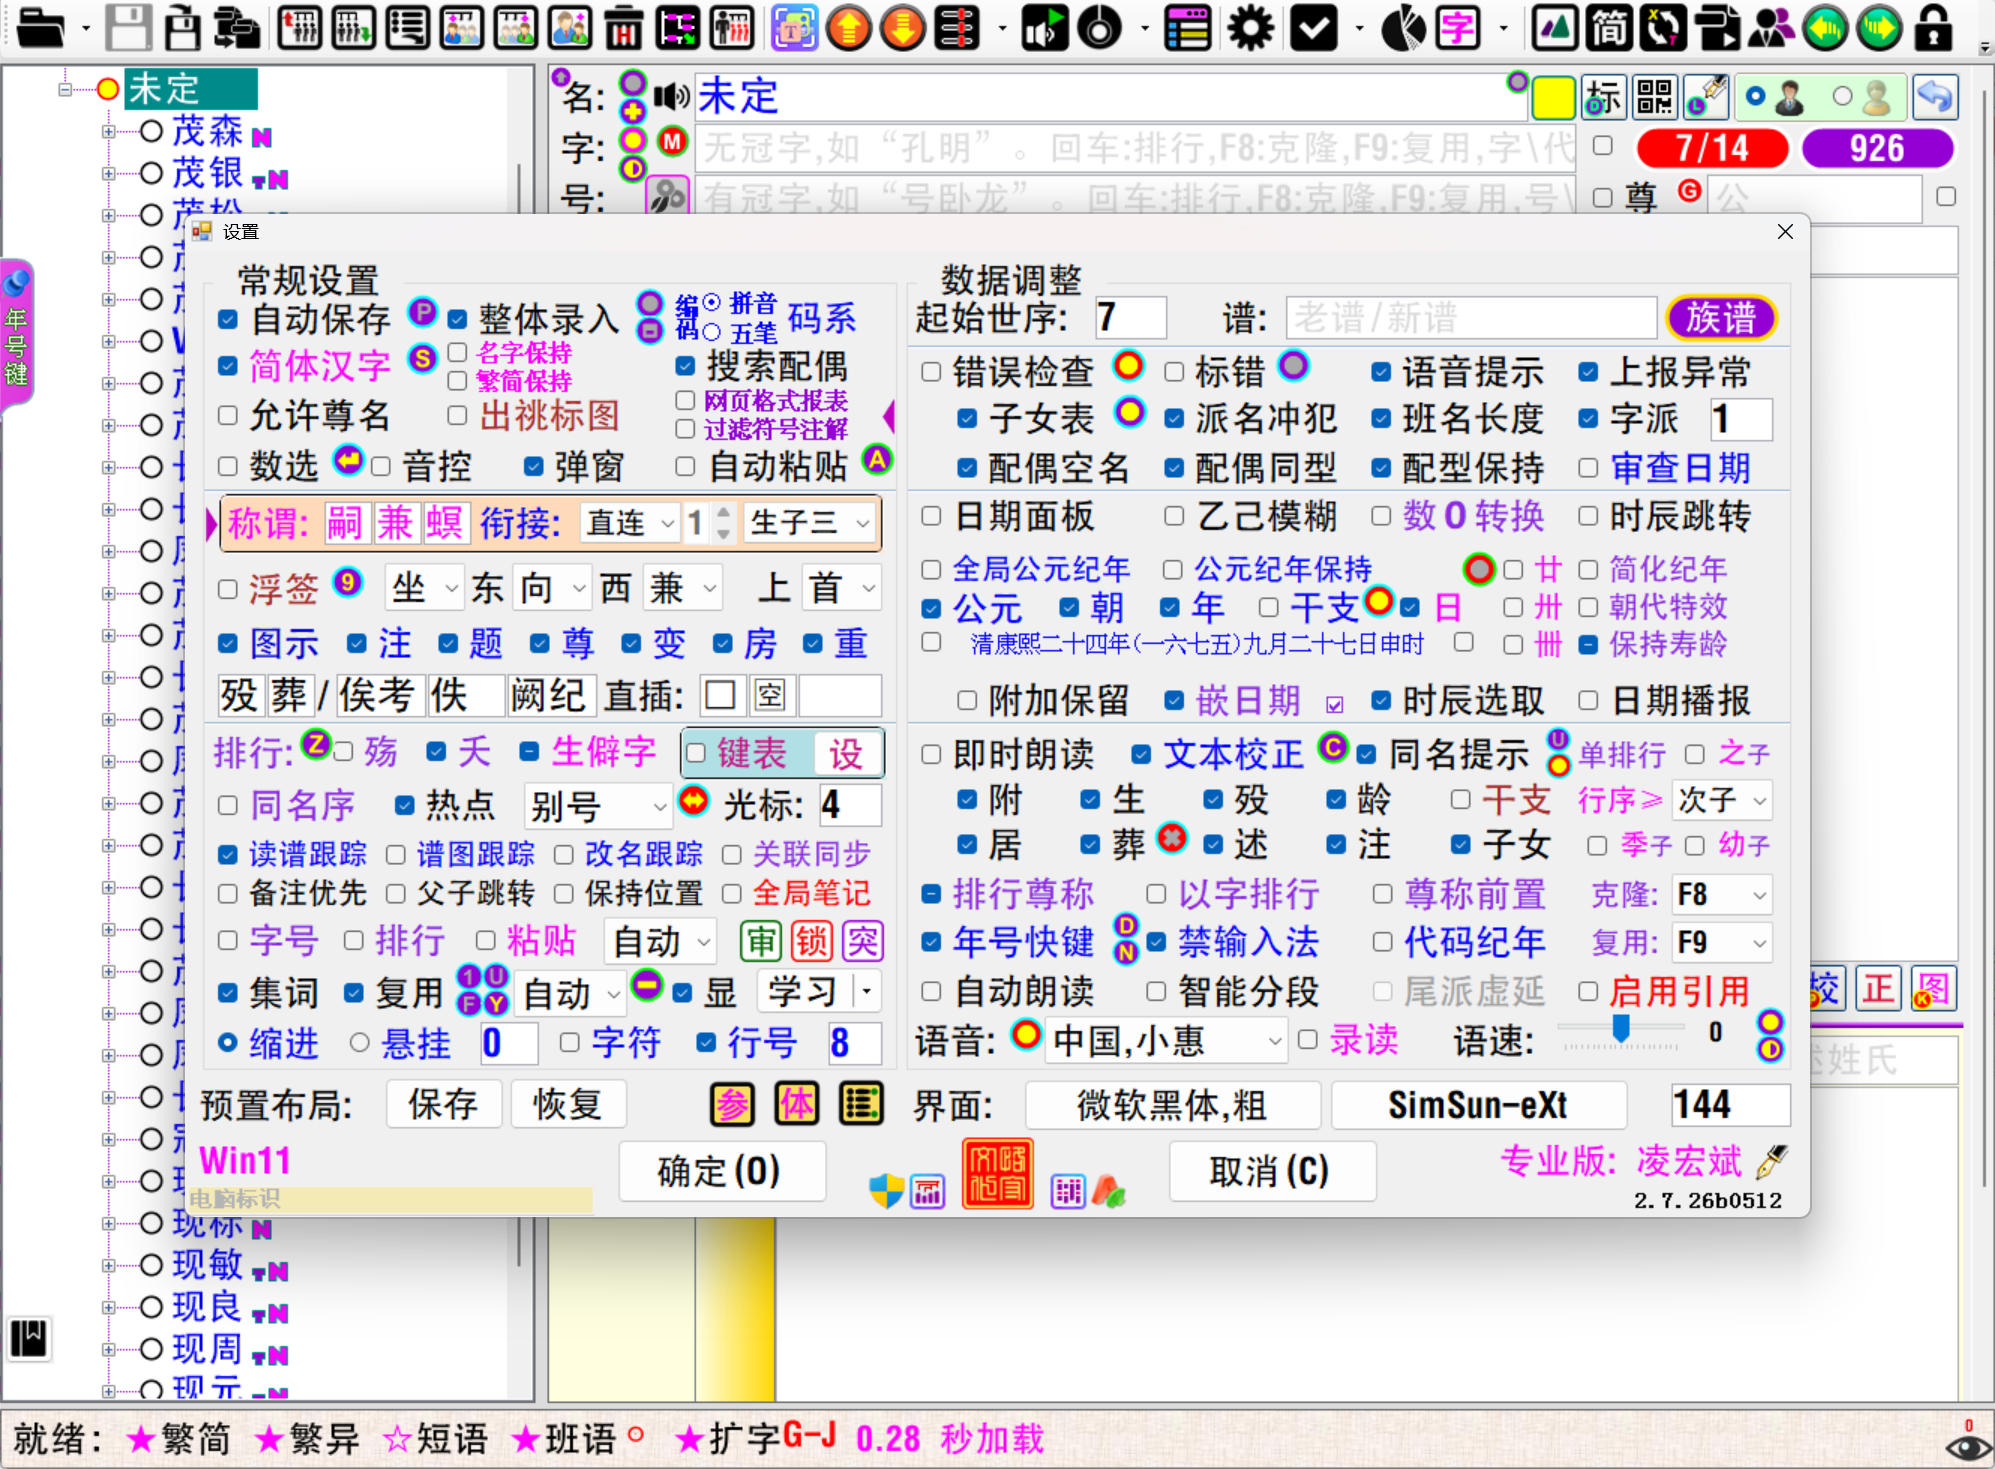Expand the 现敏 tree node

pyautogui.click(x=108, y=1265)
